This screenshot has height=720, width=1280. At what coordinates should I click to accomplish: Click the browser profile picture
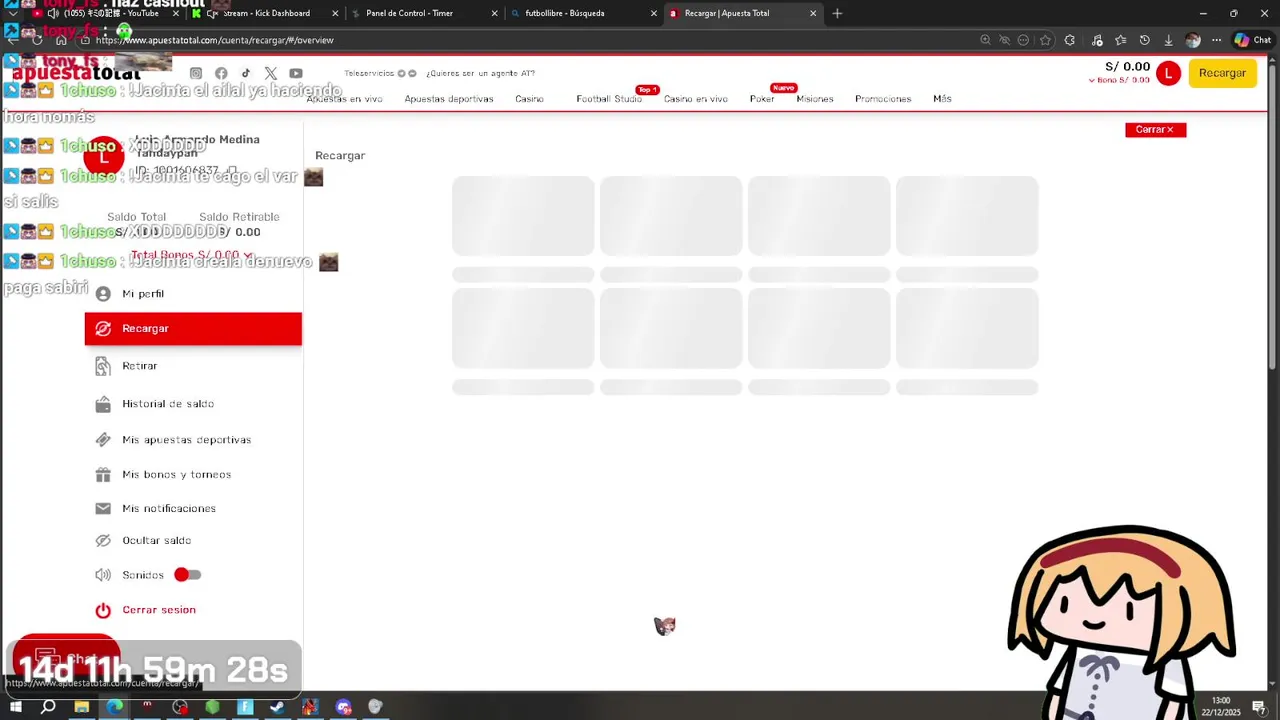[1192, 40]
